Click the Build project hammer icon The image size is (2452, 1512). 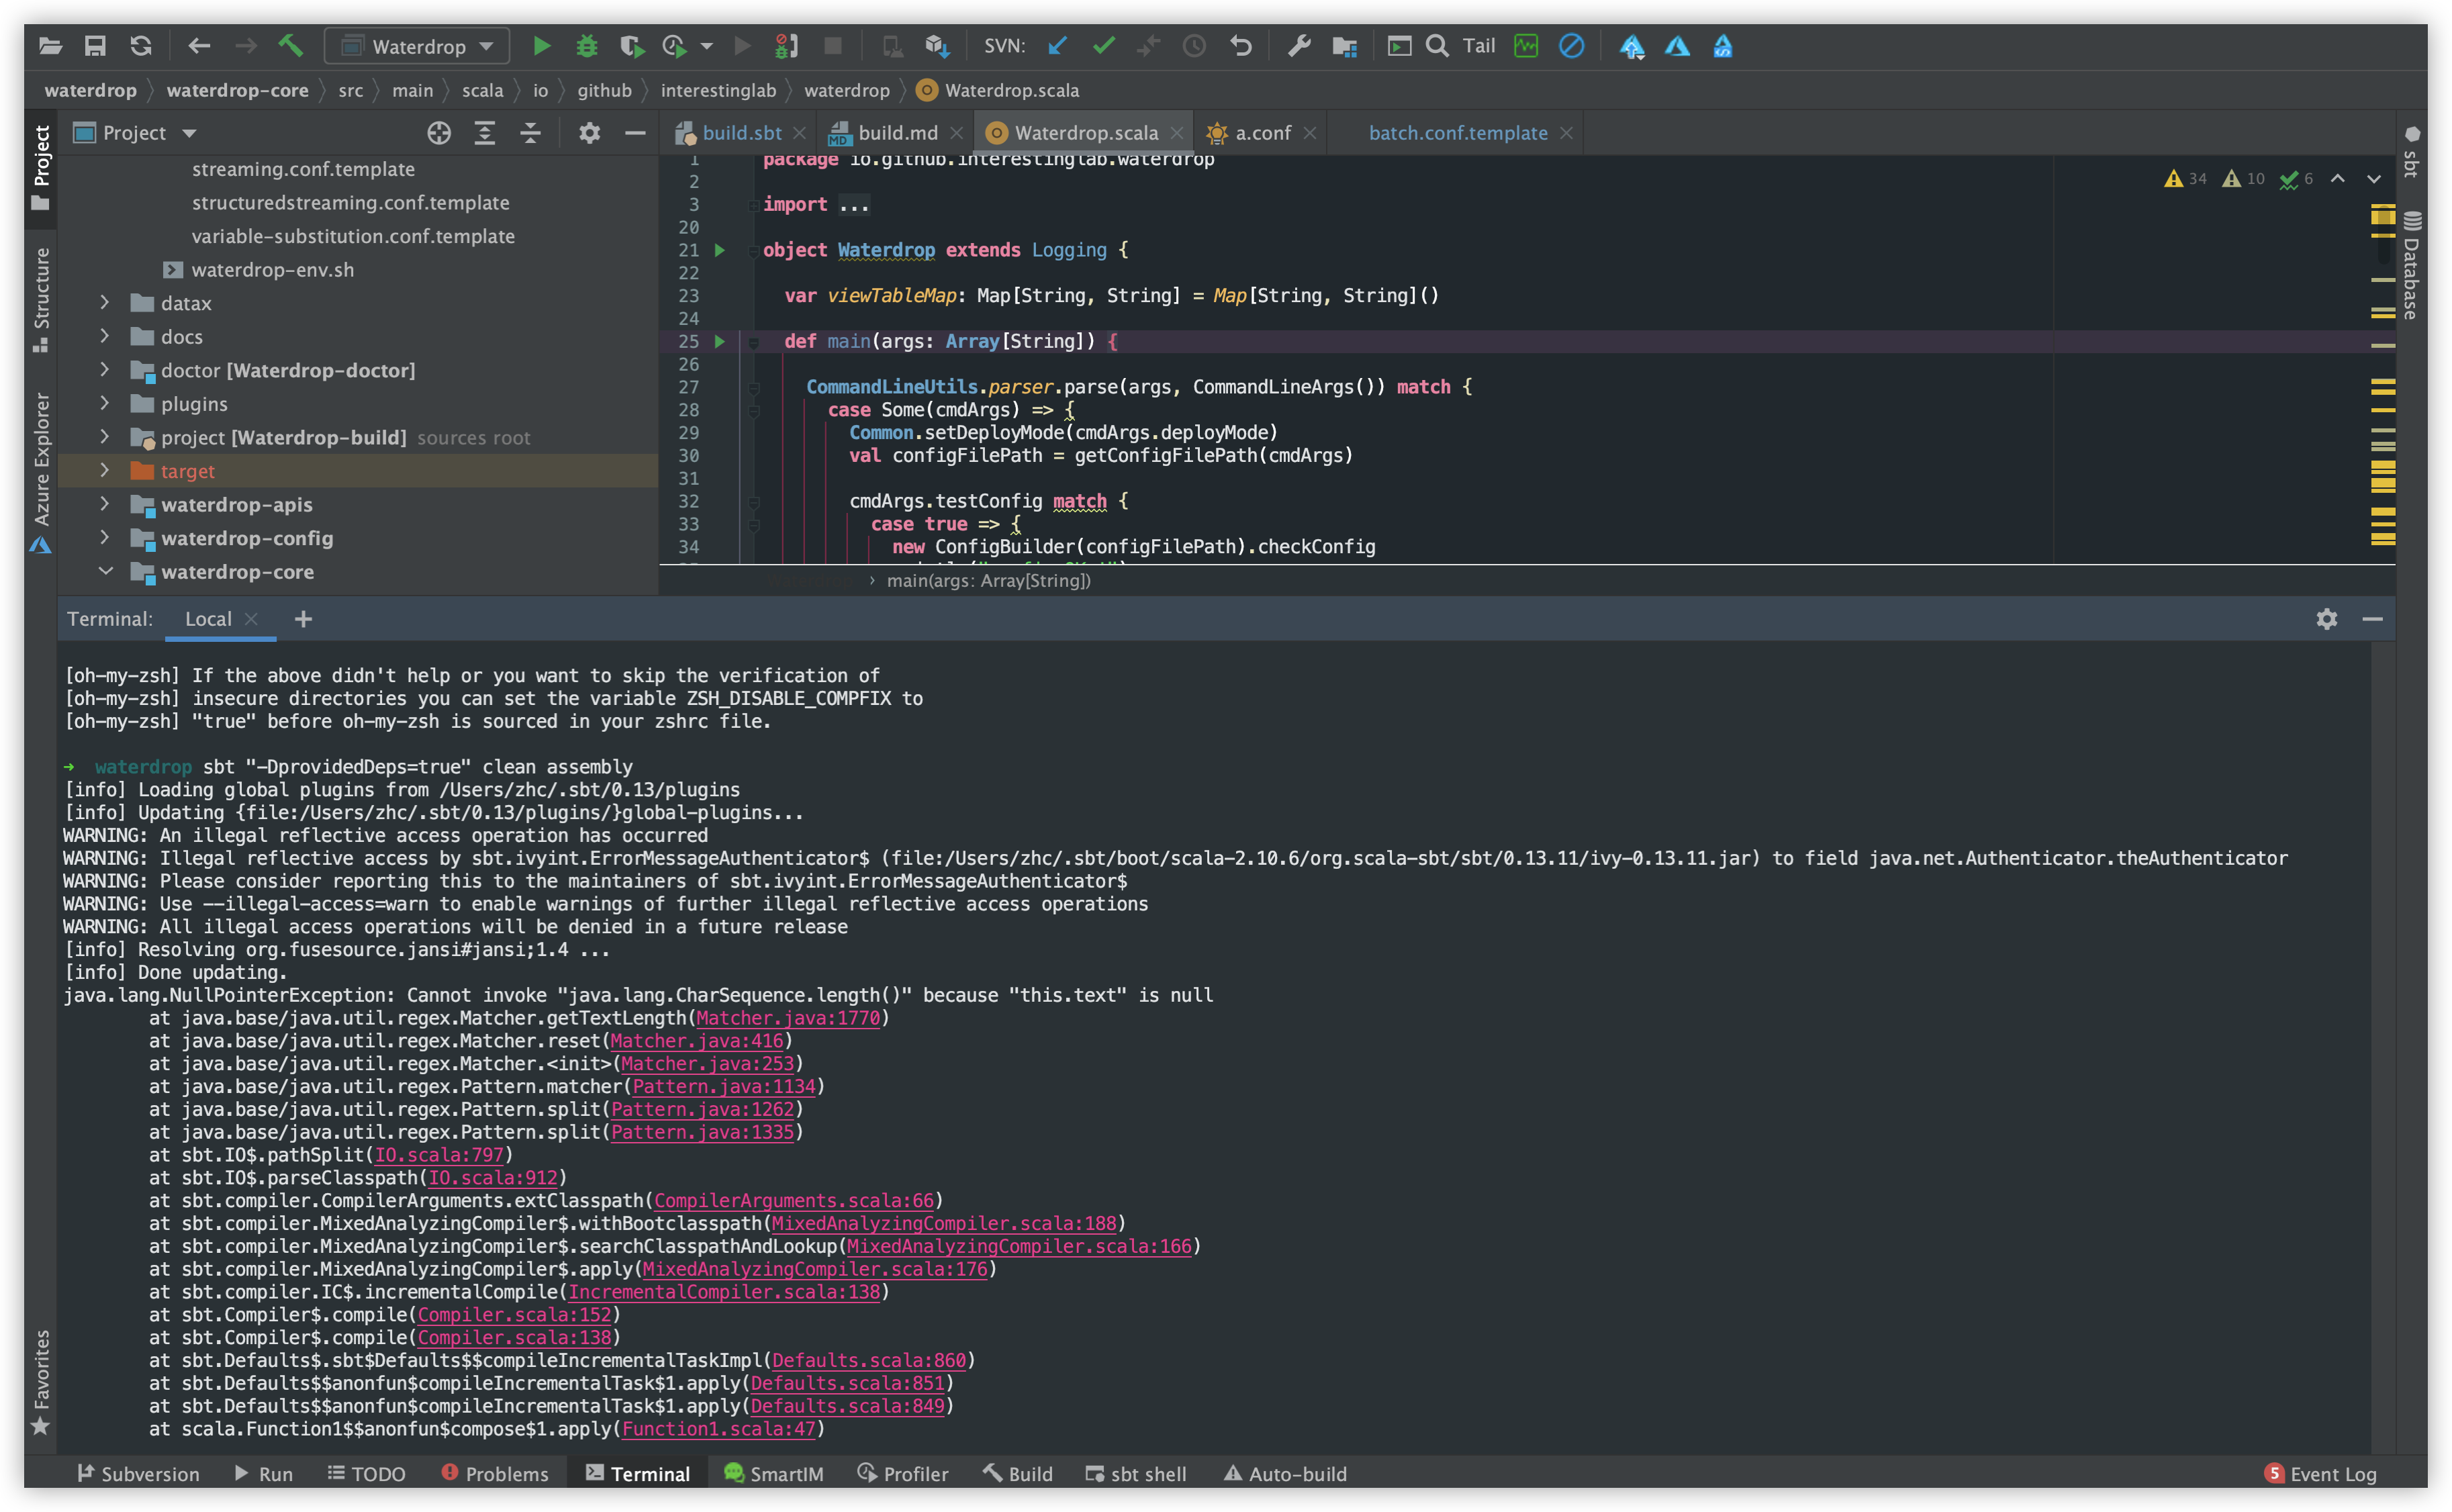[291, 46]
